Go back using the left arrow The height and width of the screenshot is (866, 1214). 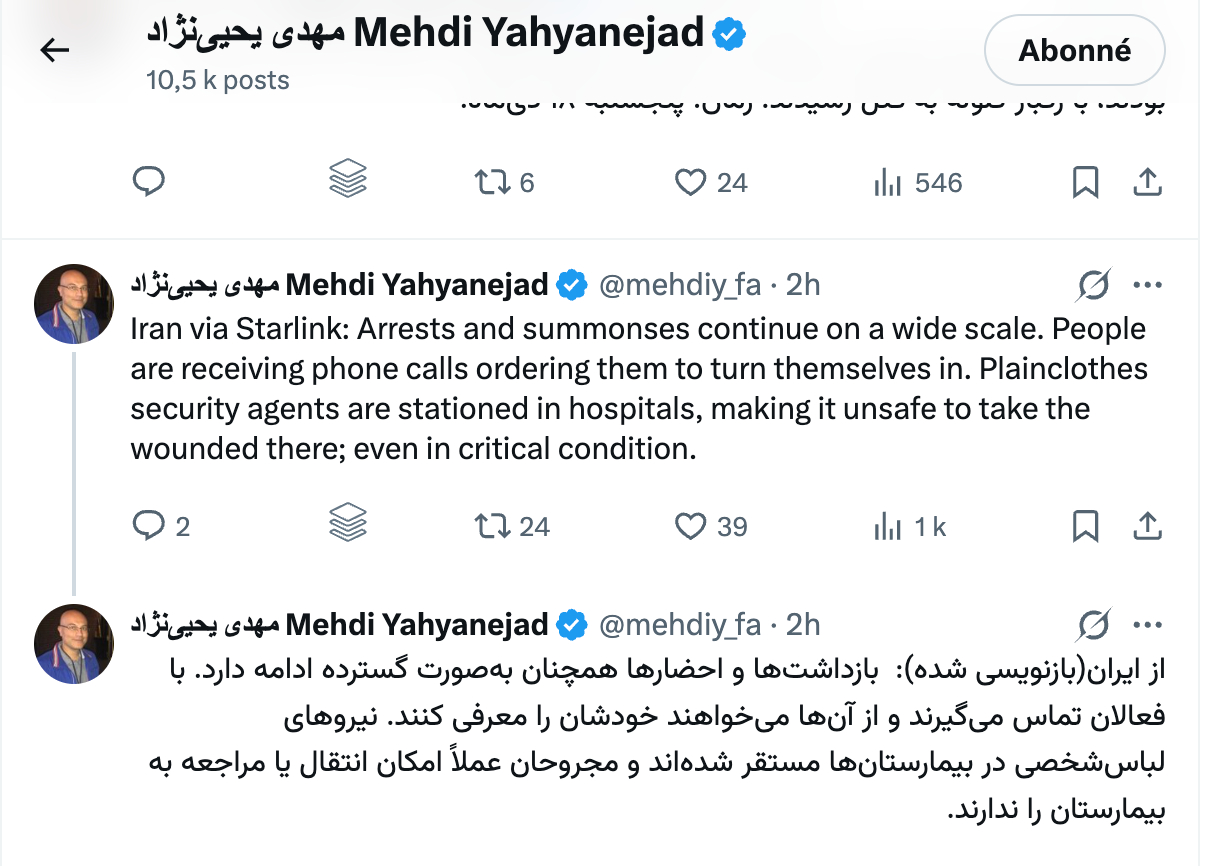coord(54,50)
